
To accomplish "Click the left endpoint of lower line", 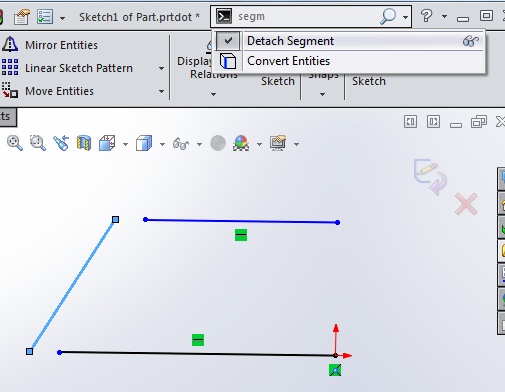I will pos(59,352).
